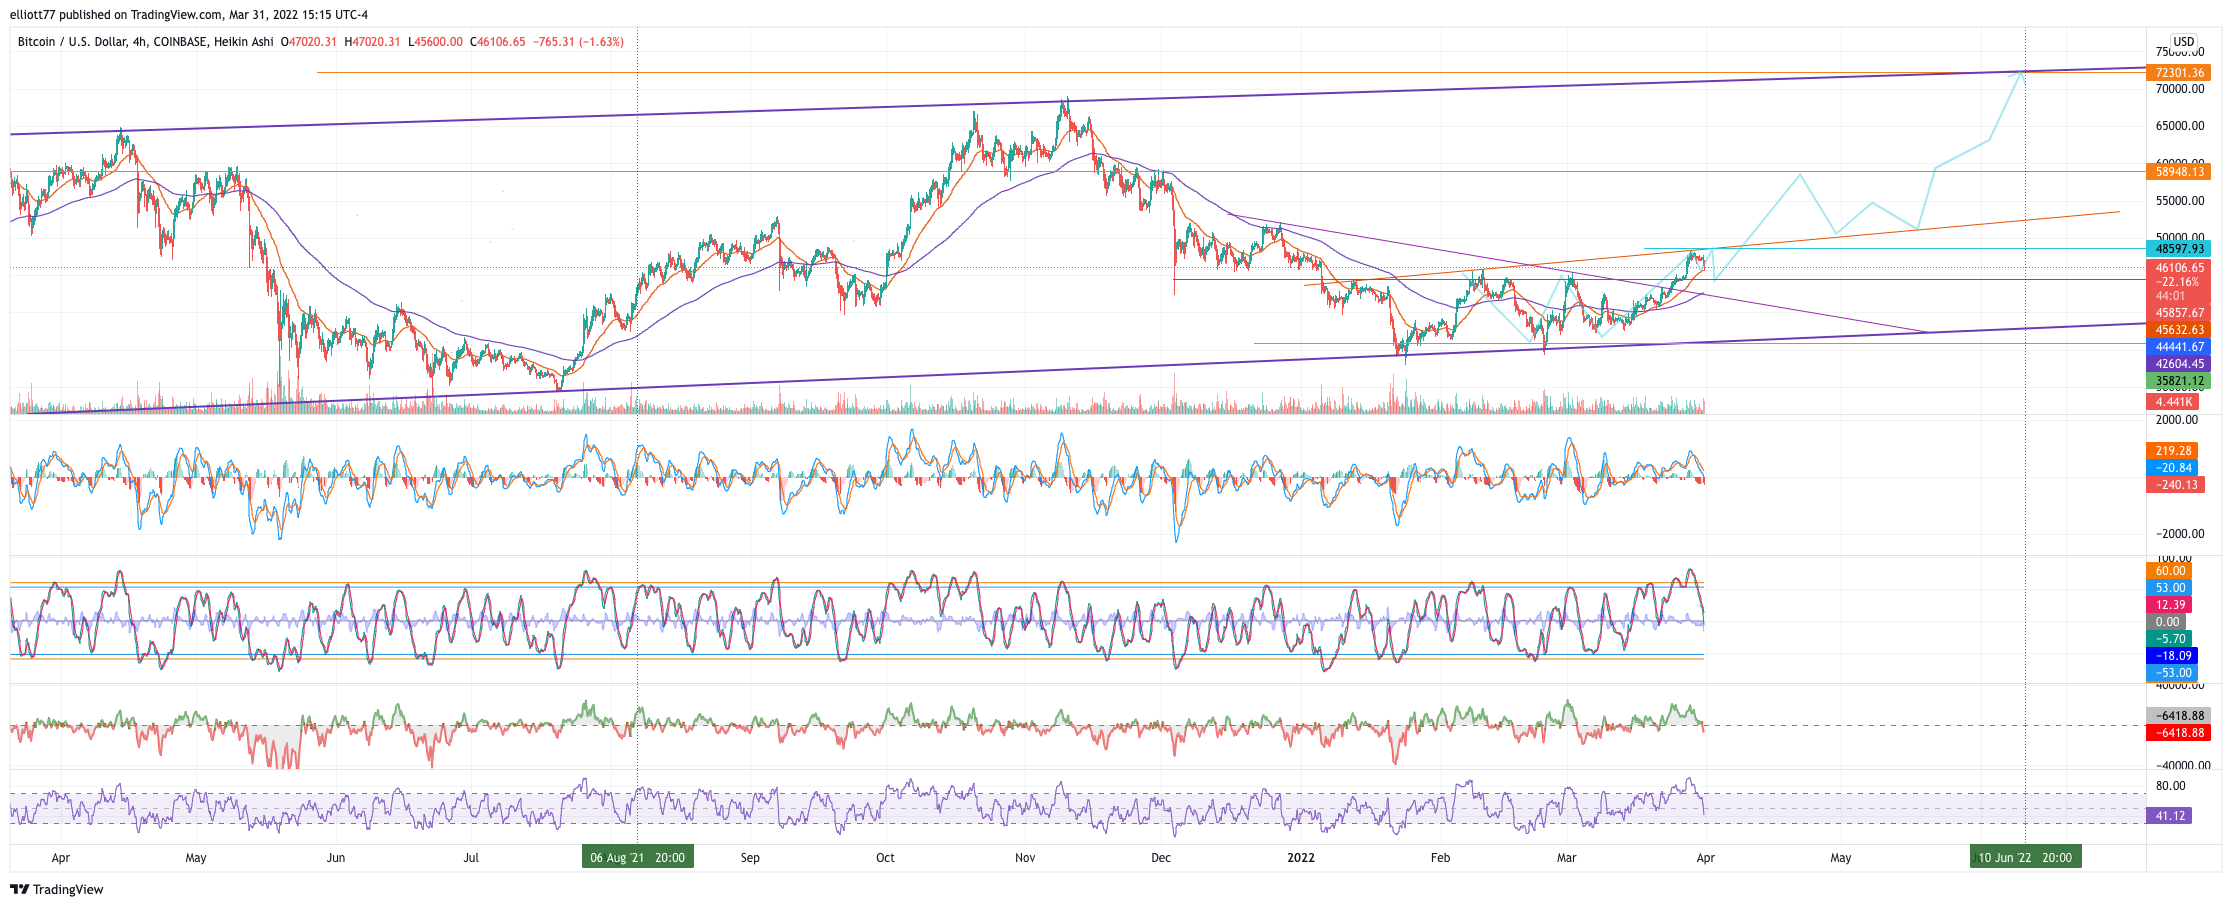This screenshot has height=907, width=2232.
Task: Click the 44441.67 blue price label
Action: pyautogui.click(x=2178, y=347)
